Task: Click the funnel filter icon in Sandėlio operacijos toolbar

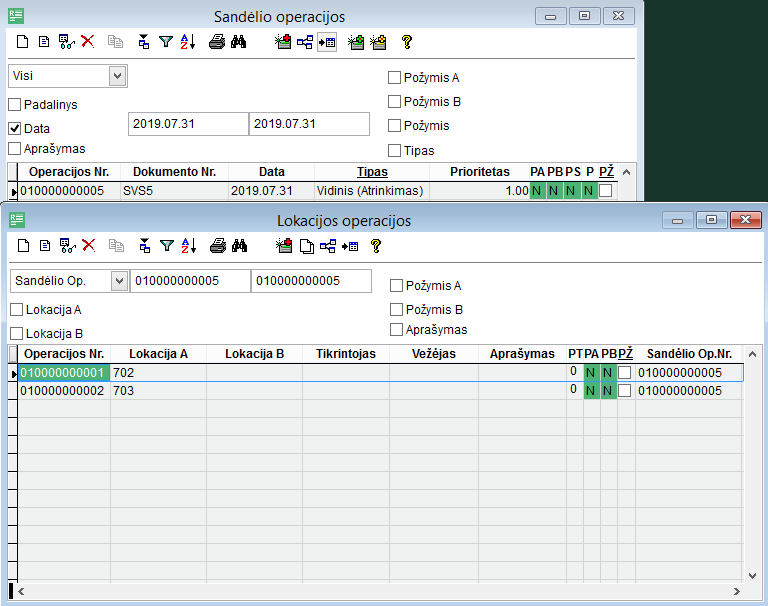Action: (x=166, y=42)
